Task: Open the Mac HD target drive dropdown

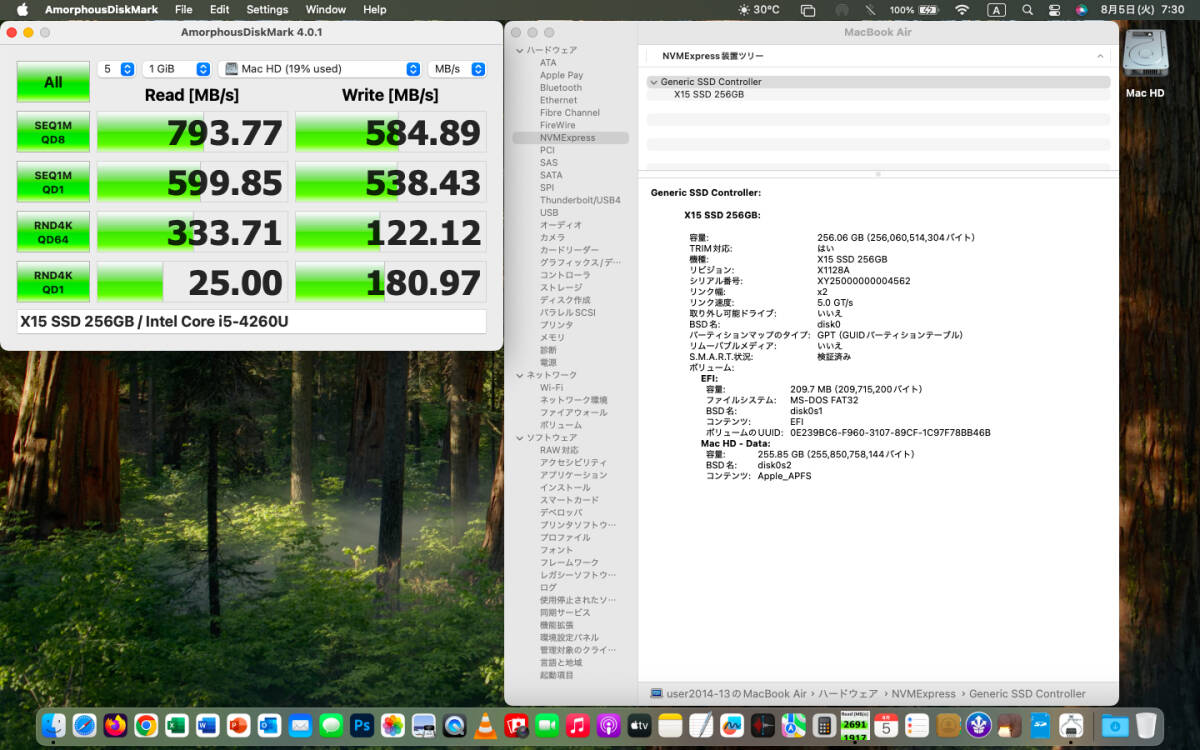Action: coord(320,69)
